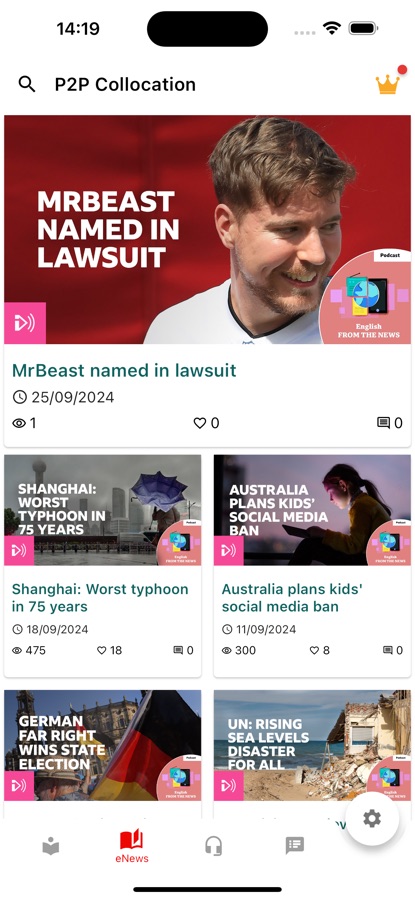Open the chat message tab icon
Image resolution: width=415 pixels, height=900 pixels.
[x=295, y=845]
